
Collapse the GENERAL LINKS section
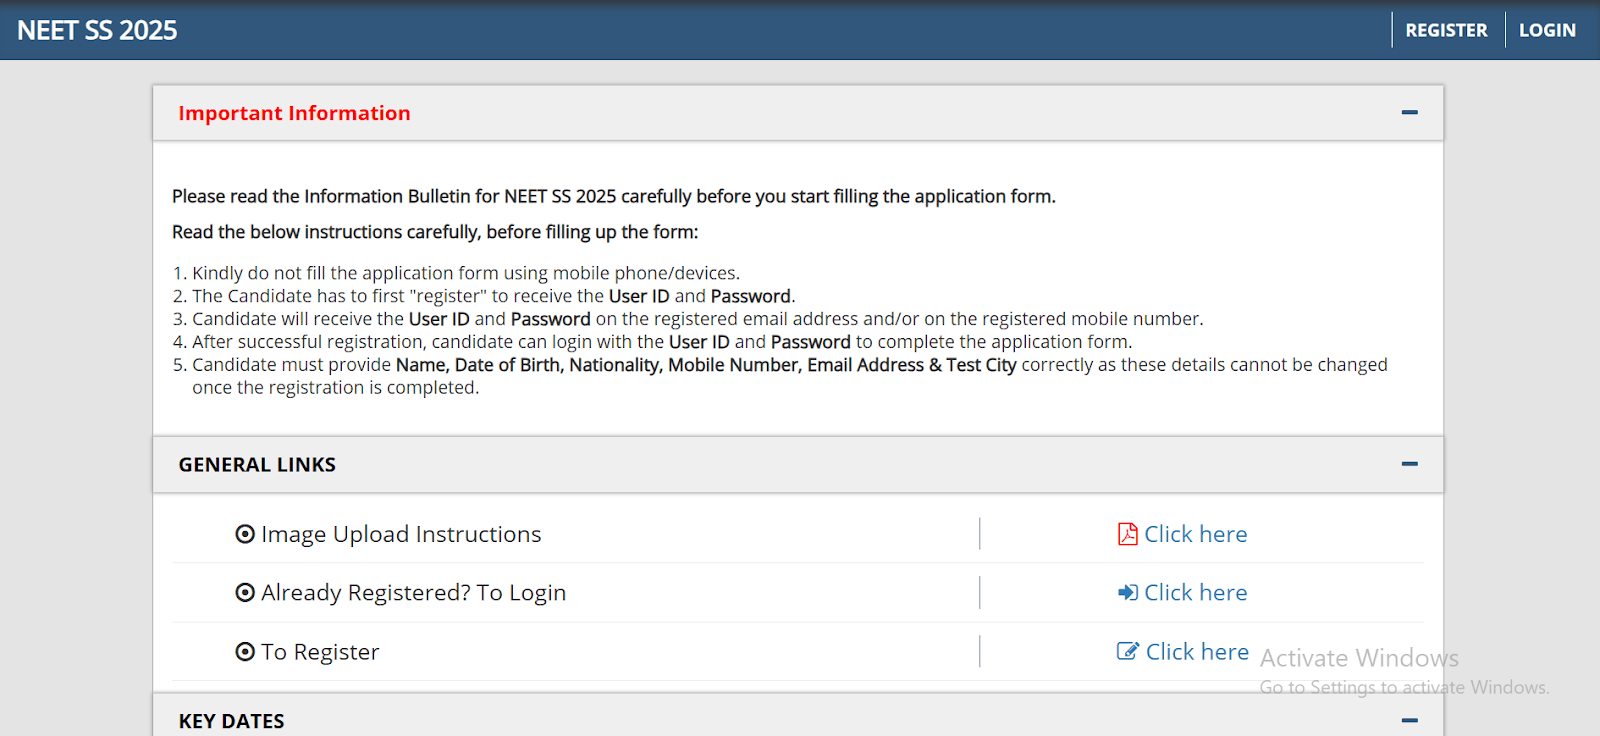[x=1410, y=463]
